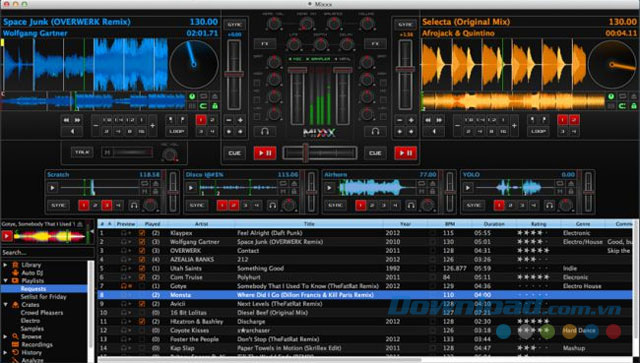Toggle LOOP on the right deck
This screenshot has height=363, width=640.
[x=538, y=131]
